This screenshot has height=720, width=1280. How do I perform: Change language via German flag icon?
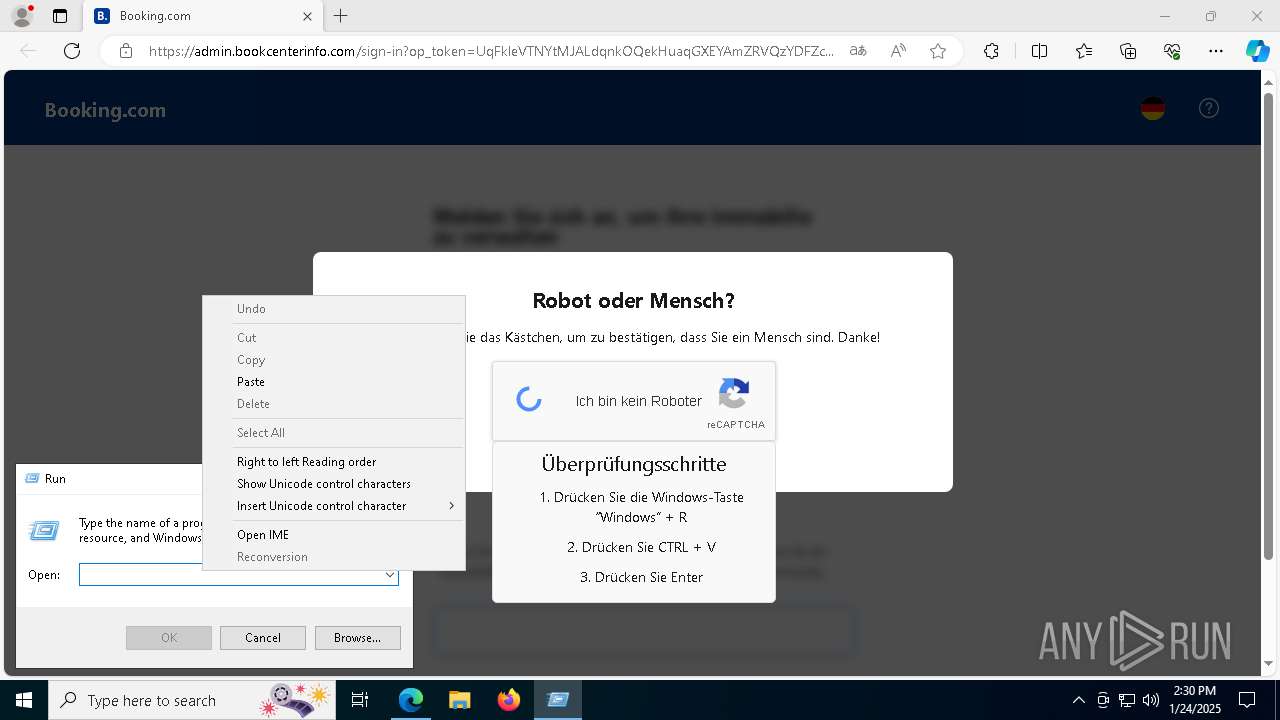pos(1153,108)
